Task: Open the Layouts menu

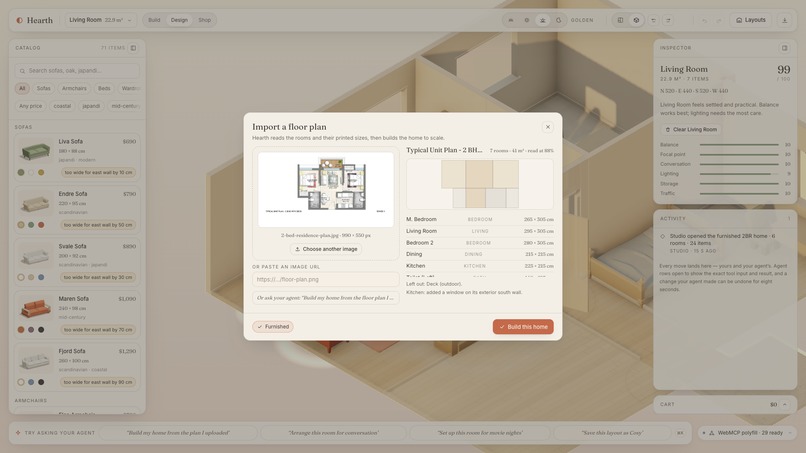Action: pyautogui.click(x=751, y=20)
